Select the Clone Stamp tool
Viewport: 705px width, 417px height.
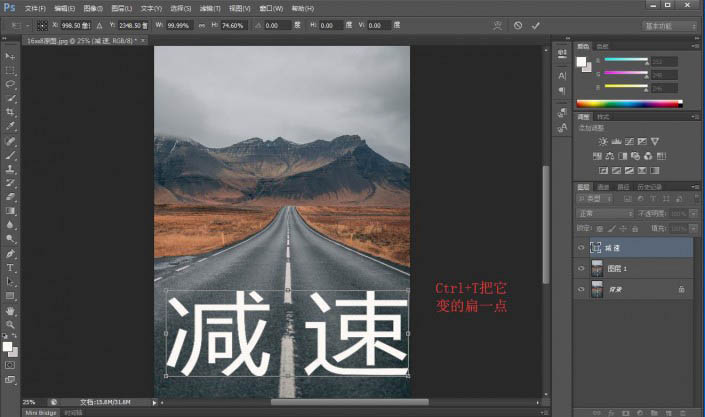coord(10,170)
